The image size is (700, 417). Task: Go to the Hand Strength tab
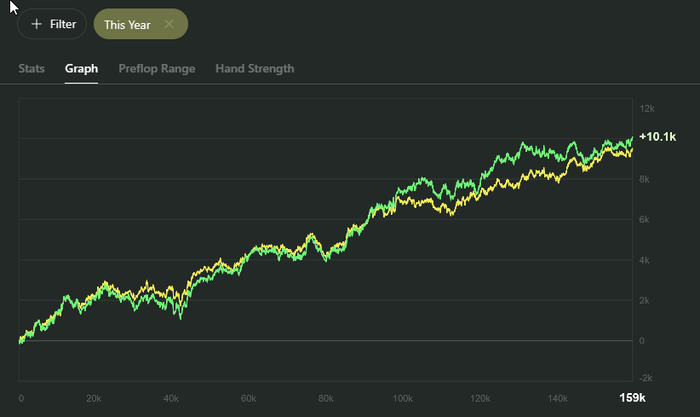pos(254,69)
